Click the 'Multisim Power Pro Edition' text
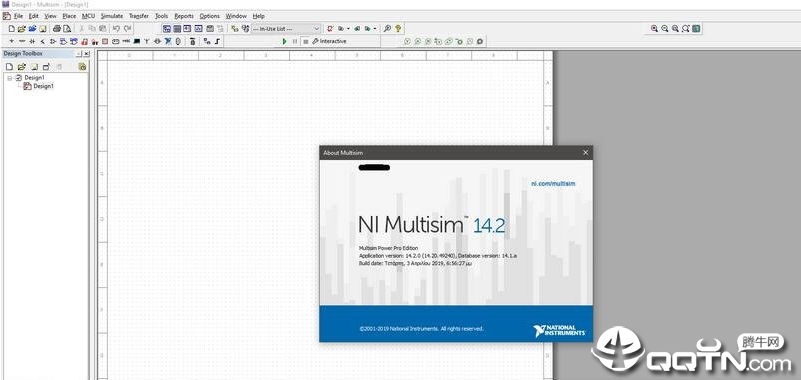 388,248
